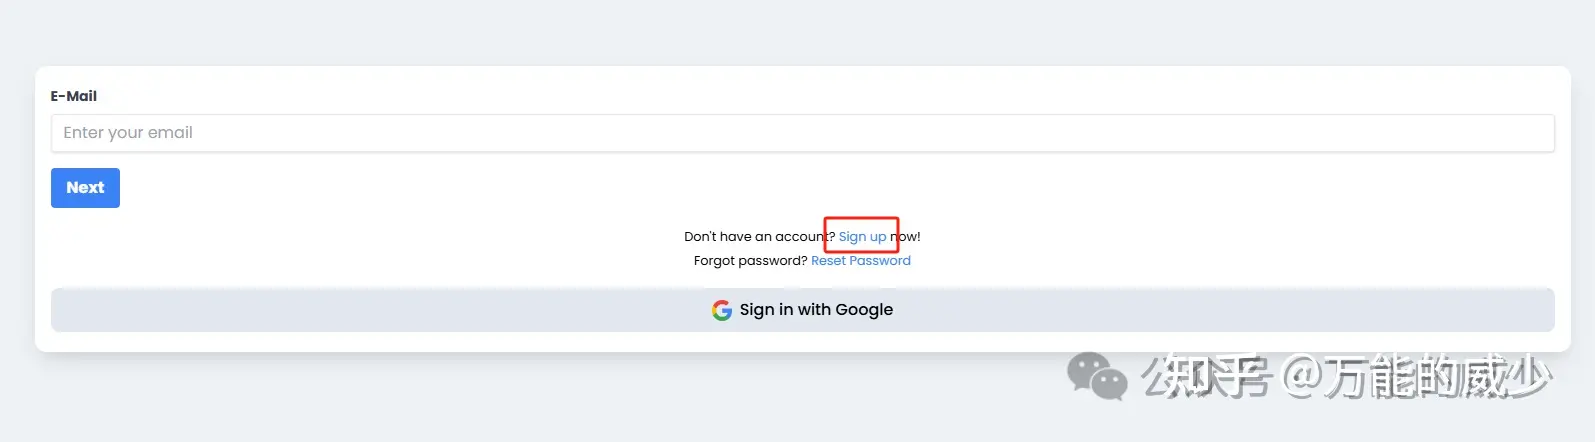
Task: Focus the E-Mail input field
Action: coord(802,133)
